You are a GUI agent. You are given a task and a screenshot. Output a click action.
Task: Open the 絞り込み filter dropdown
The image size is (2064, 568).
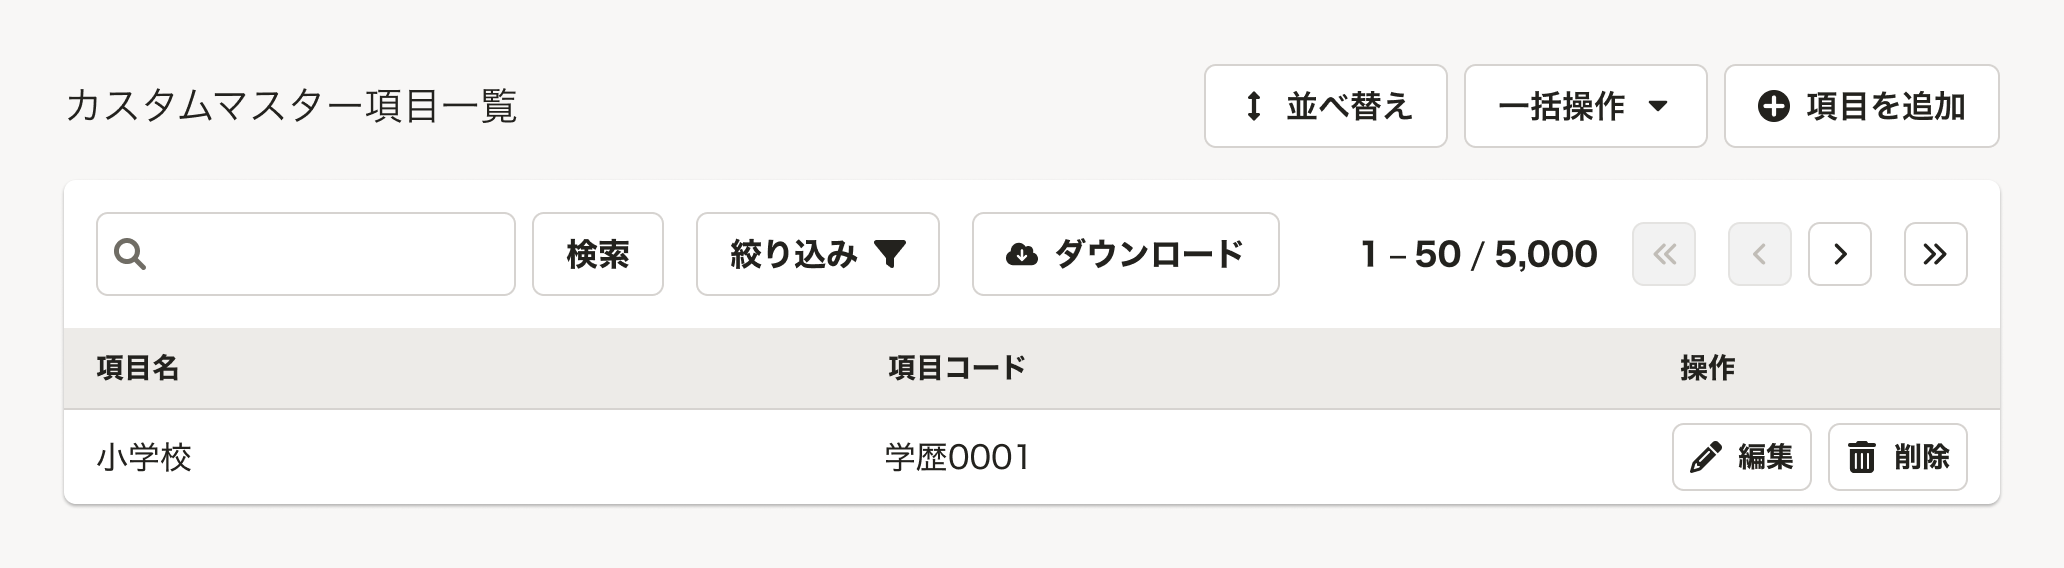(x=817, y=254)
